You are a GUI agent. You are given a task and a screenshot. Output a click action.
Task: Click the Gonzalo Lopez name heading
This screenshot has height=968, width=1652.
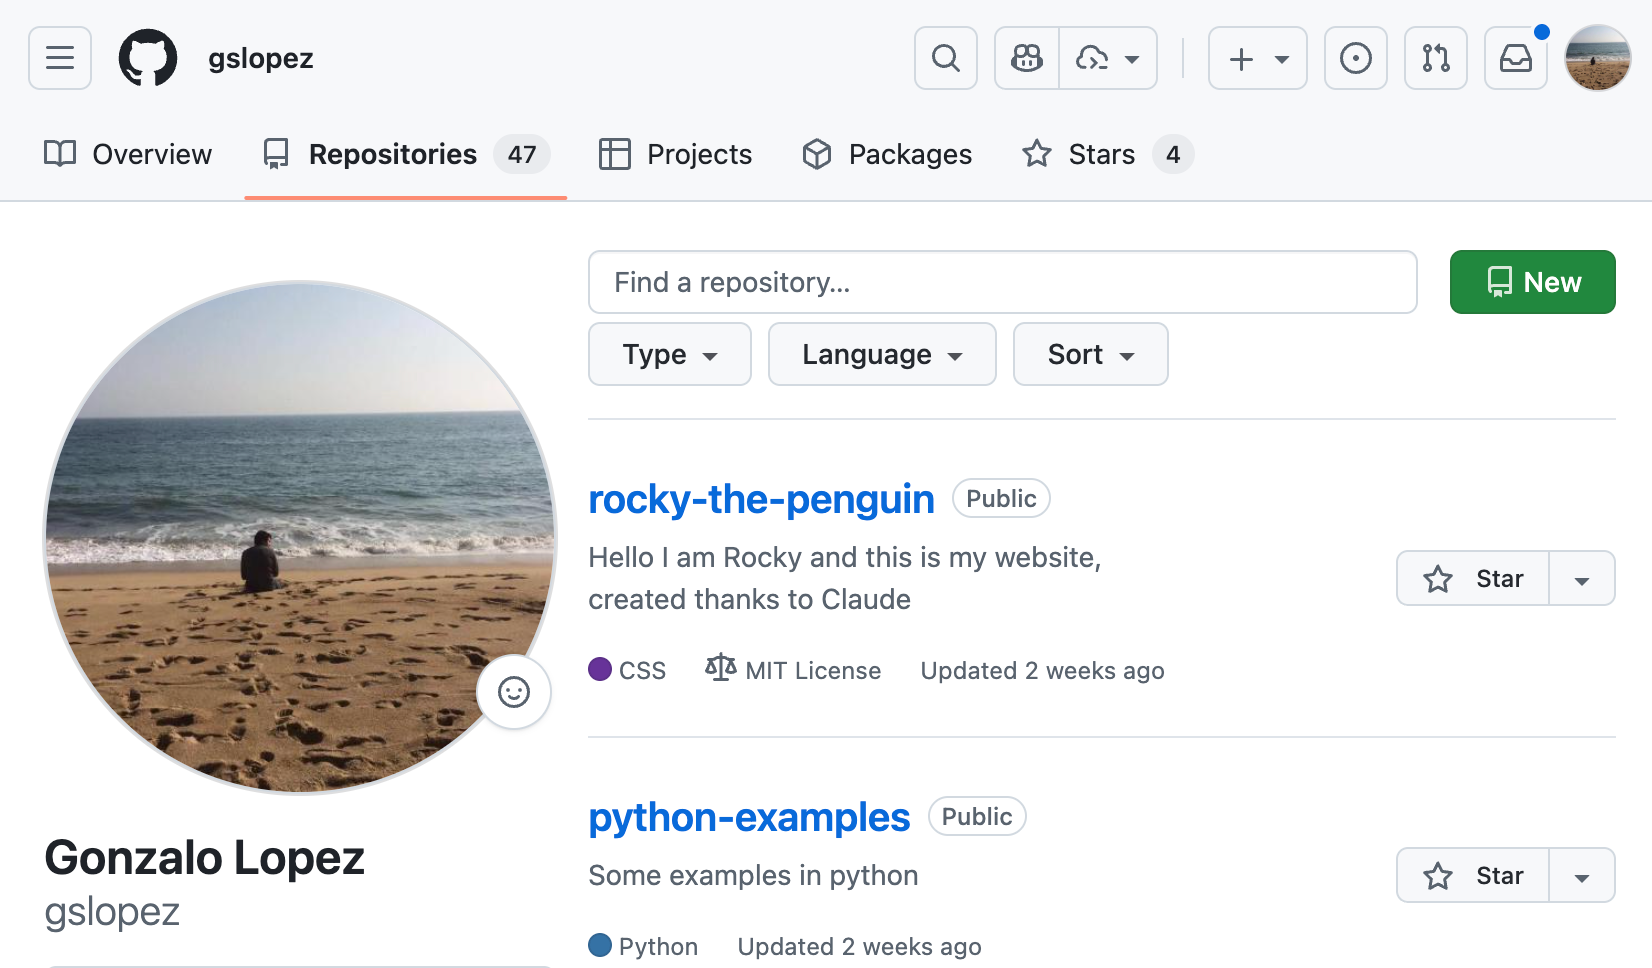coord(205,858)
